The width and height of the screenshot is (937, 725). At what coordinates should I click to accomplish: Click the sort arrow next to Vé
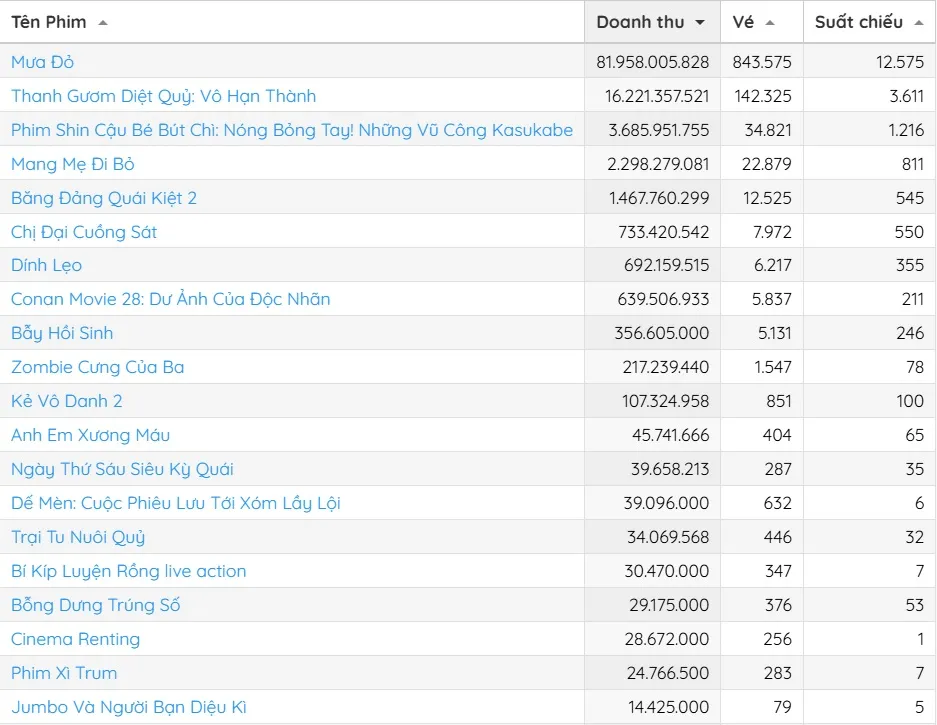769,23
